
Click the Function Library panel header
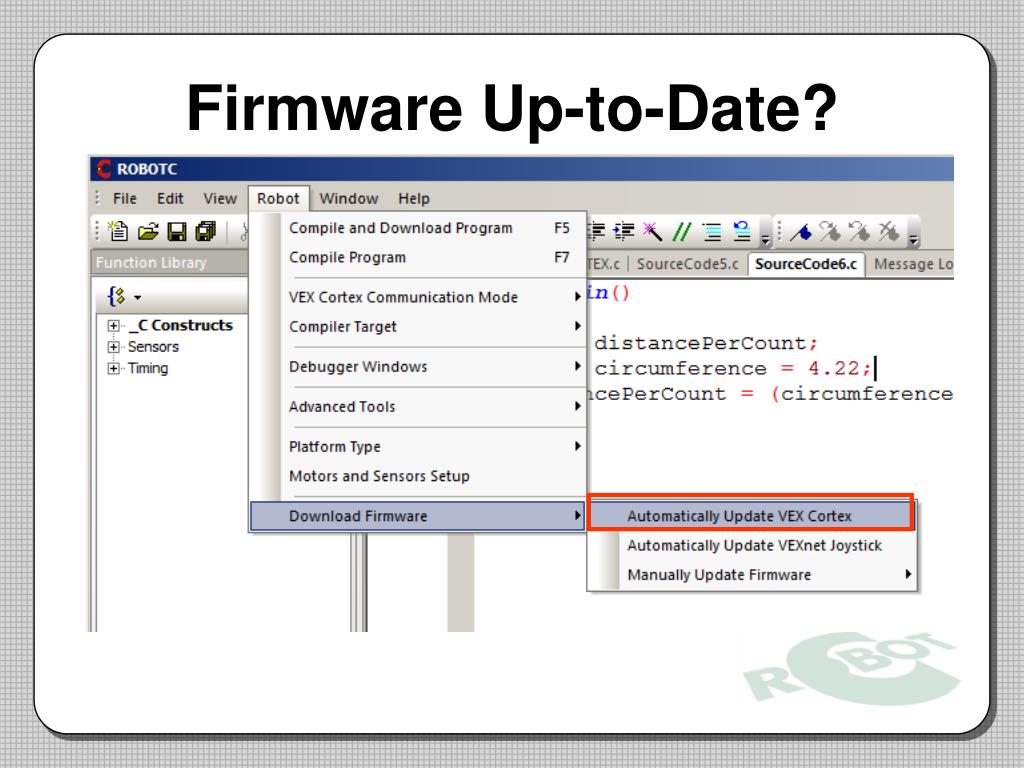pos(169,263)
